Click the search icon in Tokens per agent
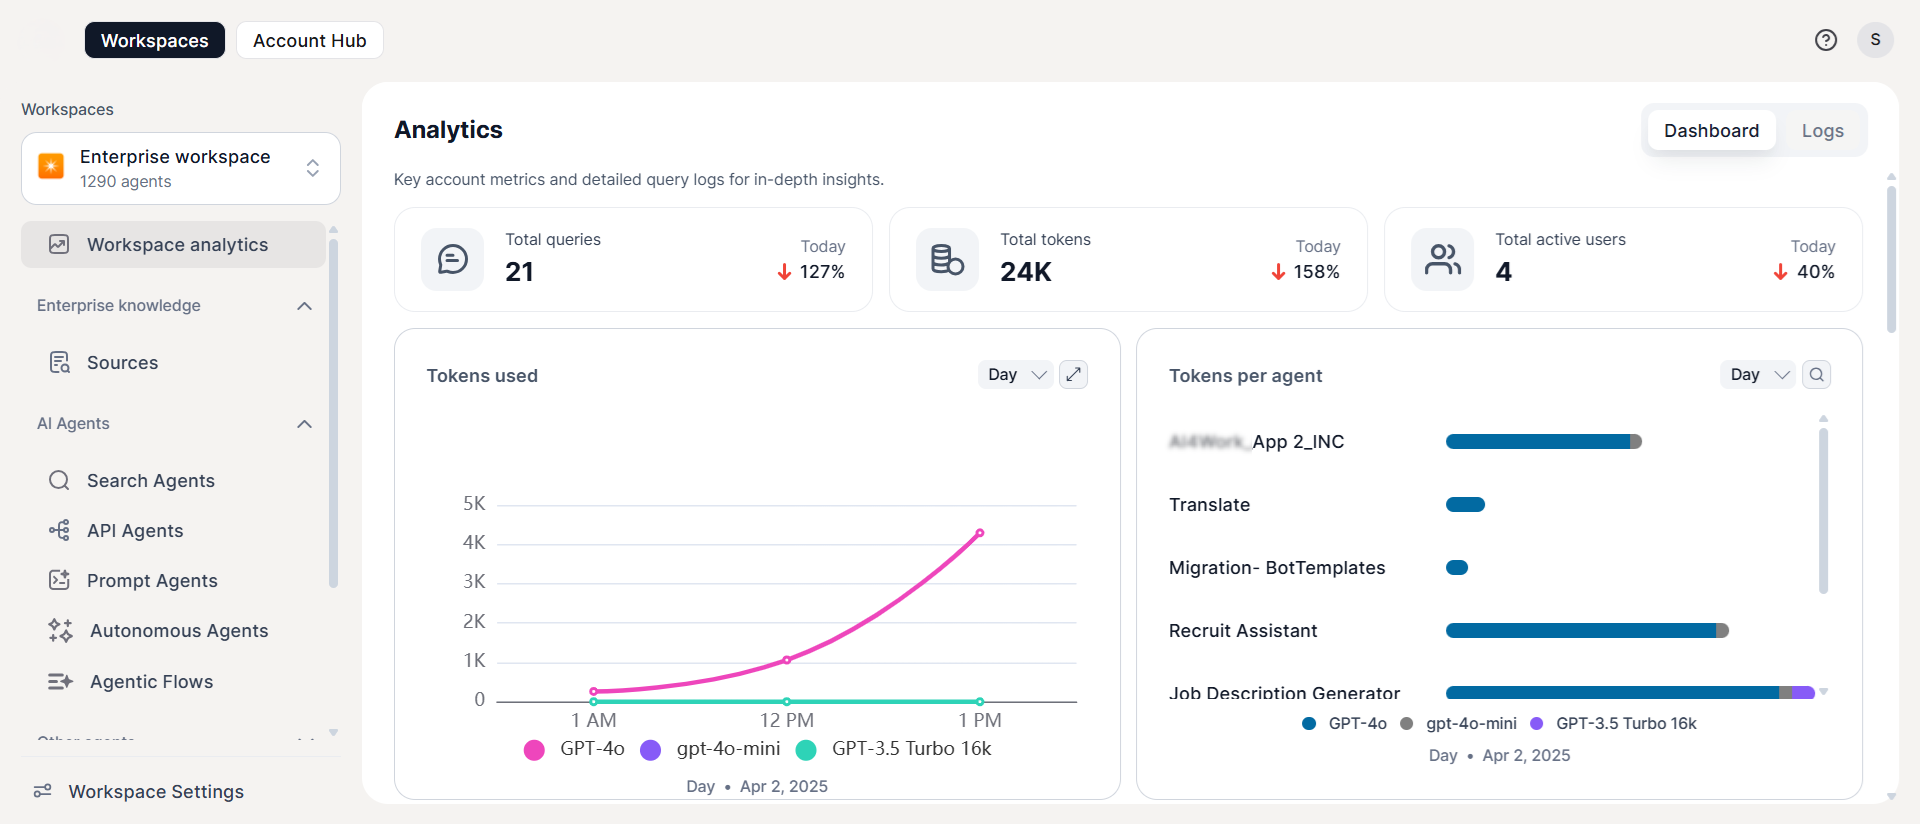The height and width of the screenshot is (824, 1920). (1817, 374)
